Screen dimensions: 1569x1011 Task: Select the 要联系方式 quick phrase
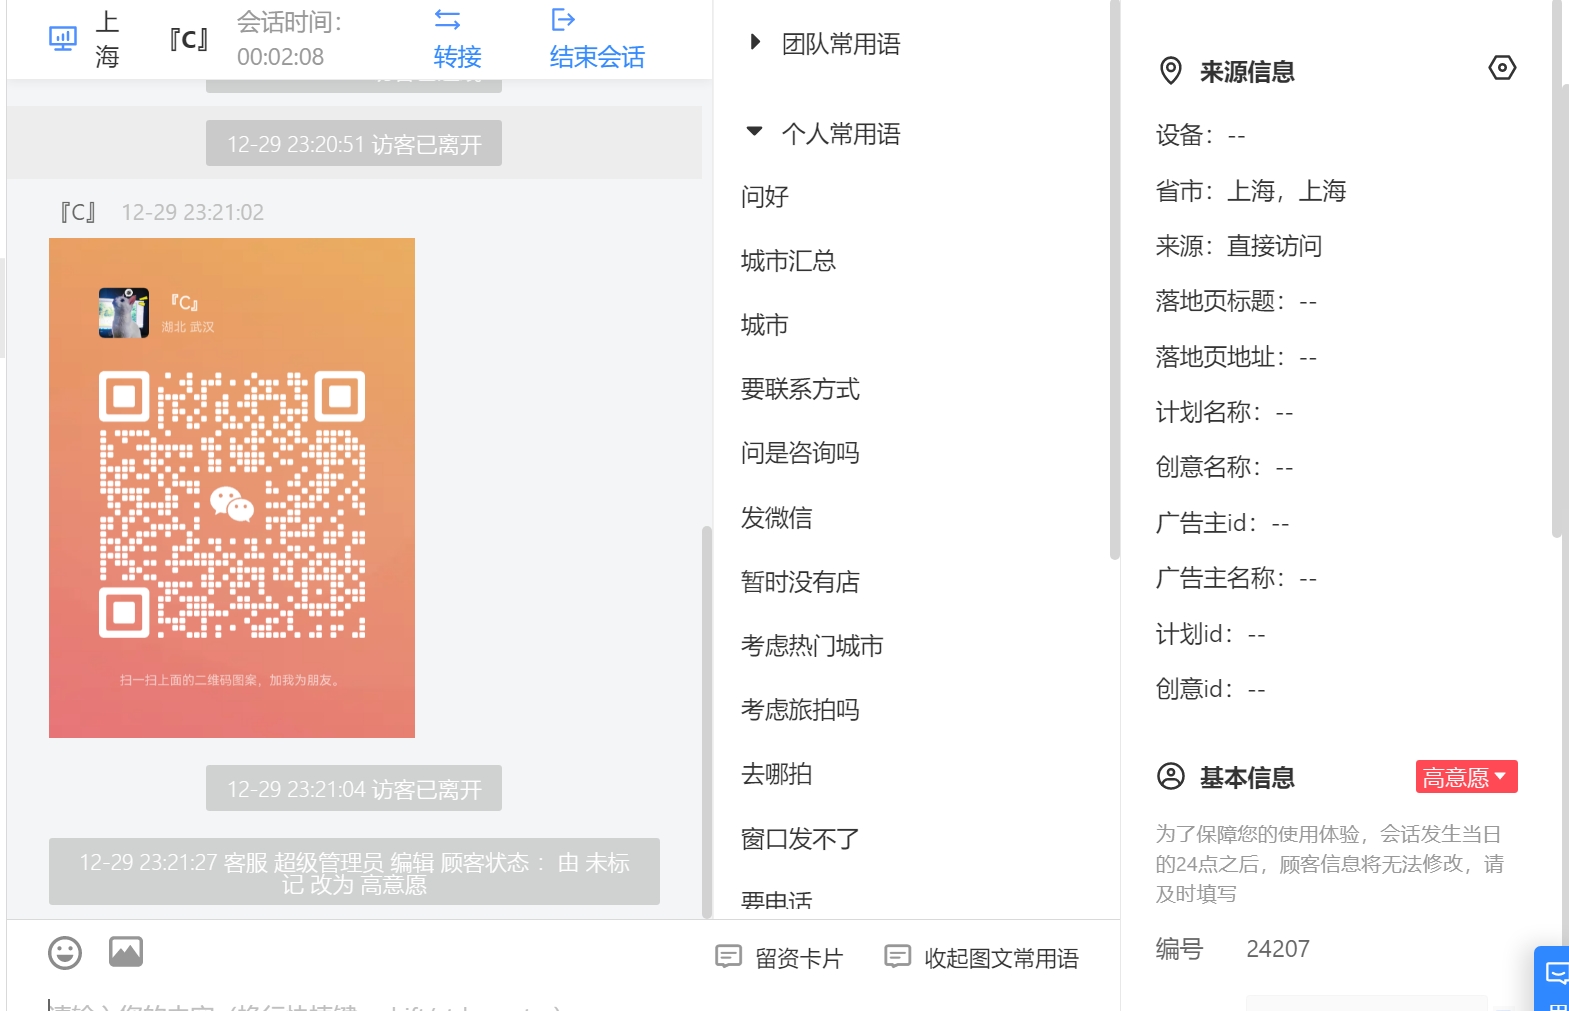pyautogui.click(x=800, y=389)
